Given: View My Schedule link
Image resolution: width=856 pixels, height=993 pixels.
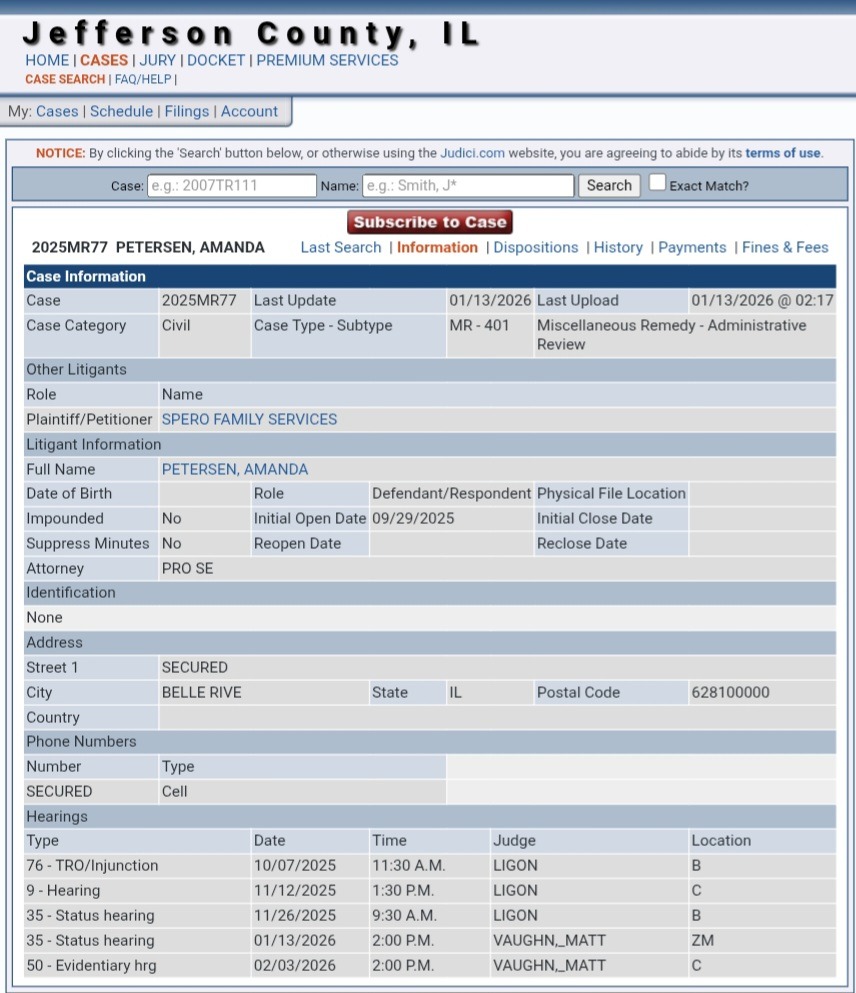Looking at the screenshot, I should tap(122, 111).
